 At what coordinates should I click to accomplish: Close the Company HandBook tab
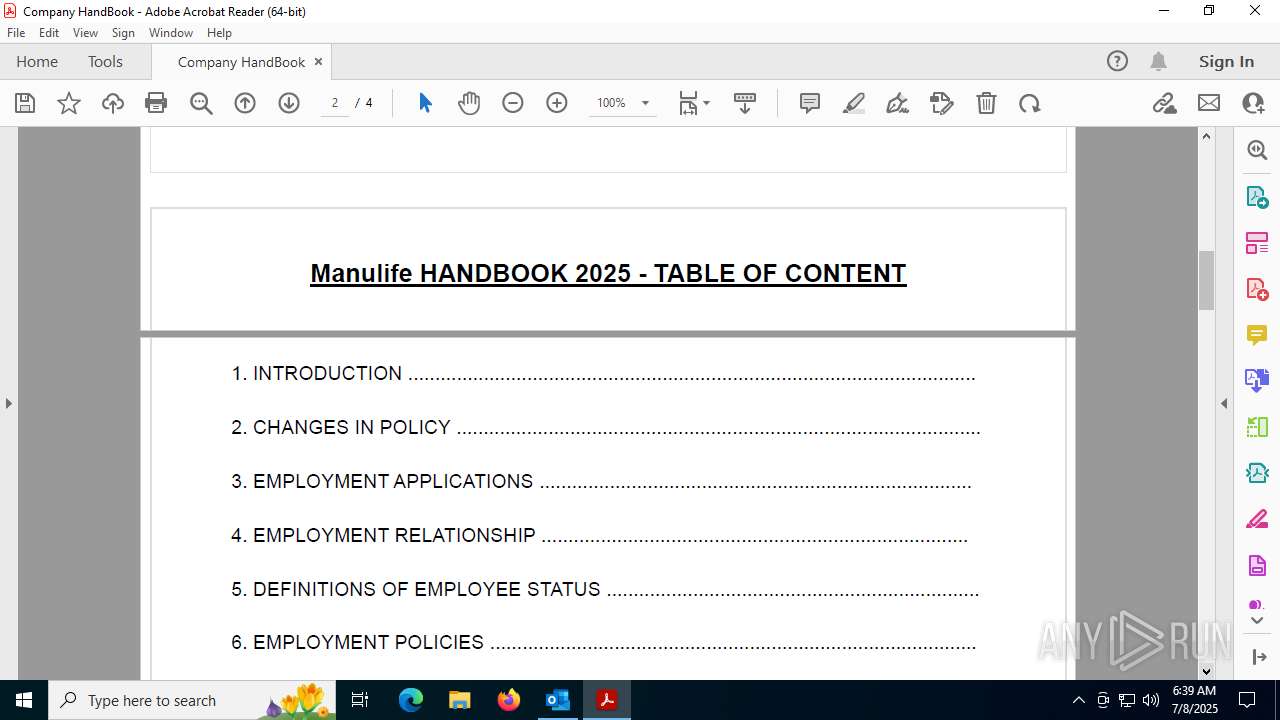pos(318,61)
